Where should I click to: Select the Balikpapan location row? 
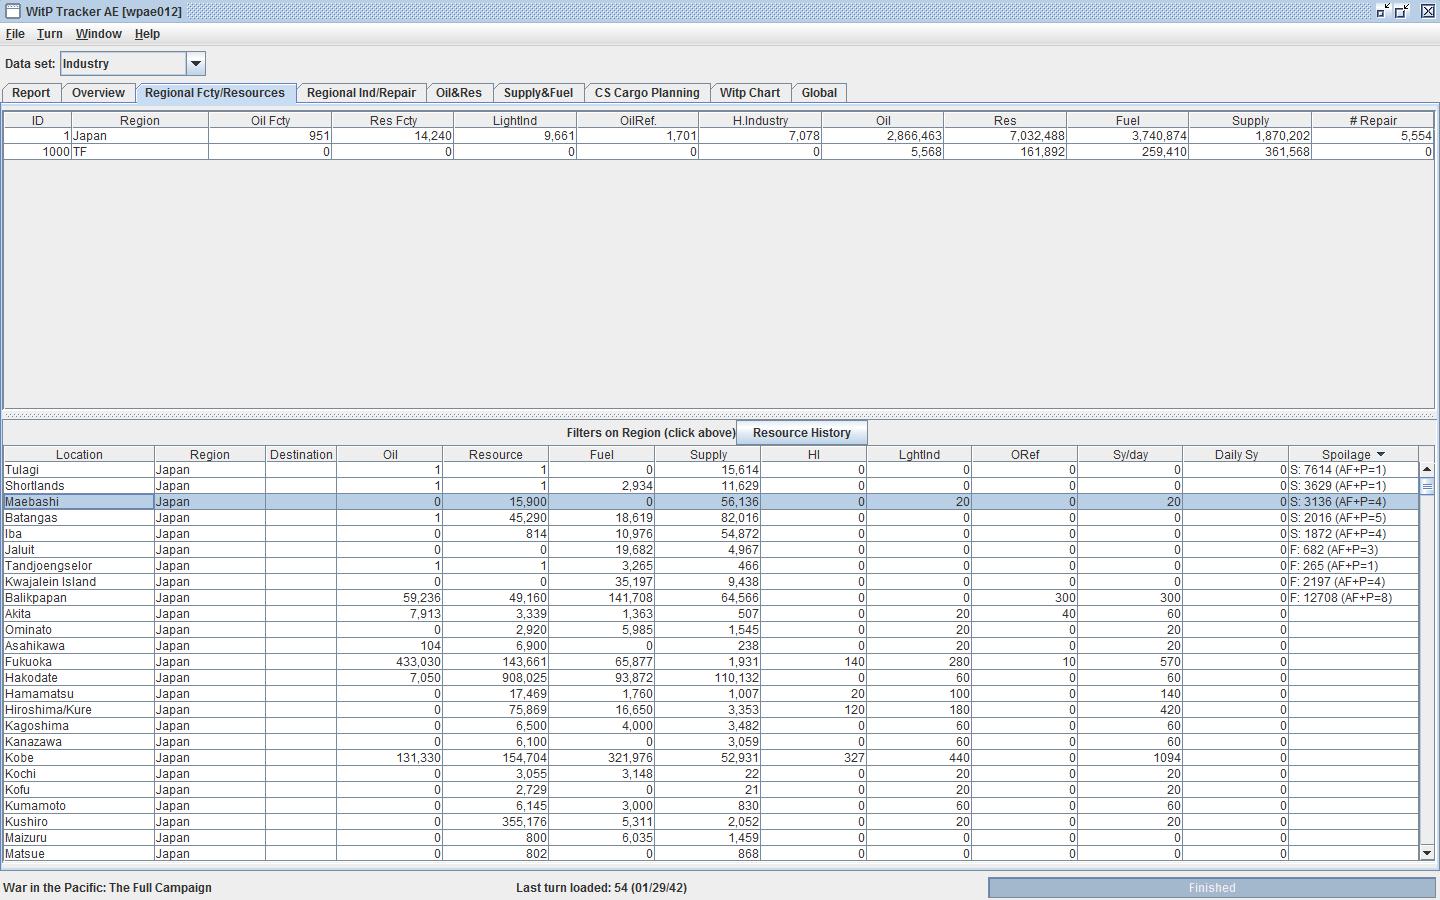[x=711, y=598]
